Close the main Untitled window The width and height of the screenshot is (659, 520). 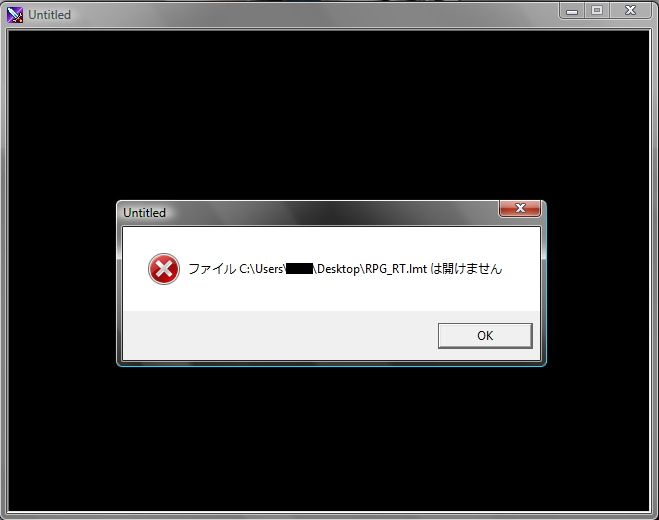[630, 11]
